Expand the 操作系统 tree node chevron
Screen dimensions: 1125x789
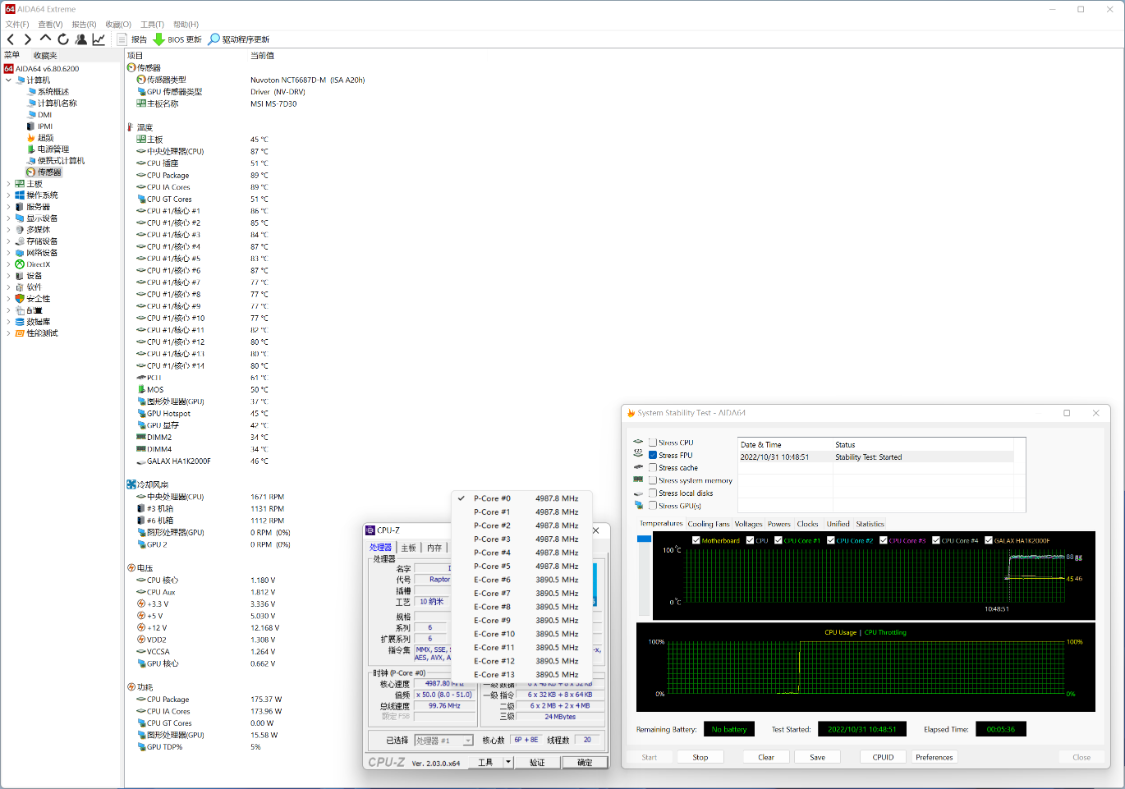coord(9,195)
